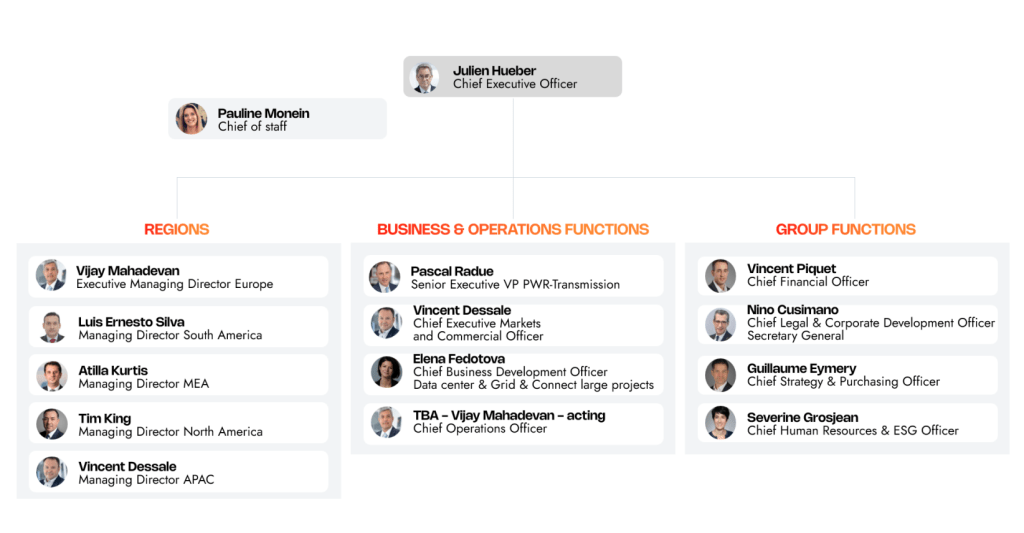
Task: Click the Chief of staff's portrait photo
Action: coord(191,119)
